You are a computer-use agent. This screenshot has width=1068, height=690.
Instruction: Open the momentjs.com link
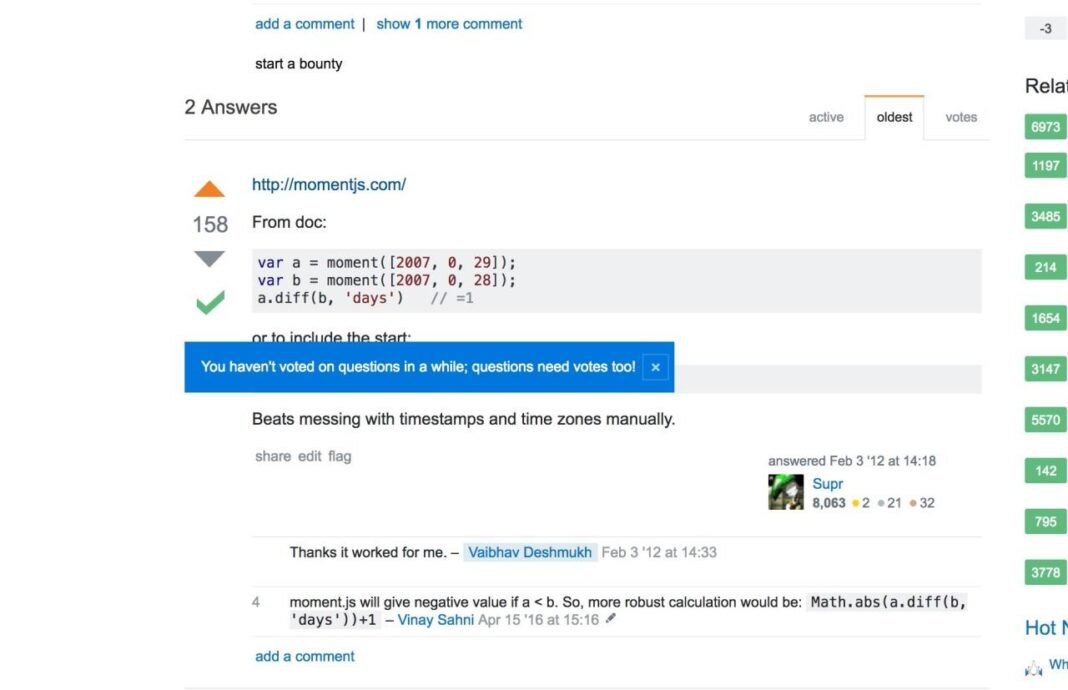(x=328, y=184)
